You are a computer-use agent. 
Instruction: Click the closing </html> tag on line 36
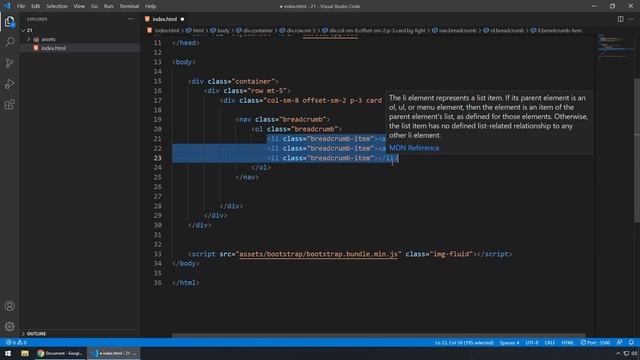(x=186, y=282)
